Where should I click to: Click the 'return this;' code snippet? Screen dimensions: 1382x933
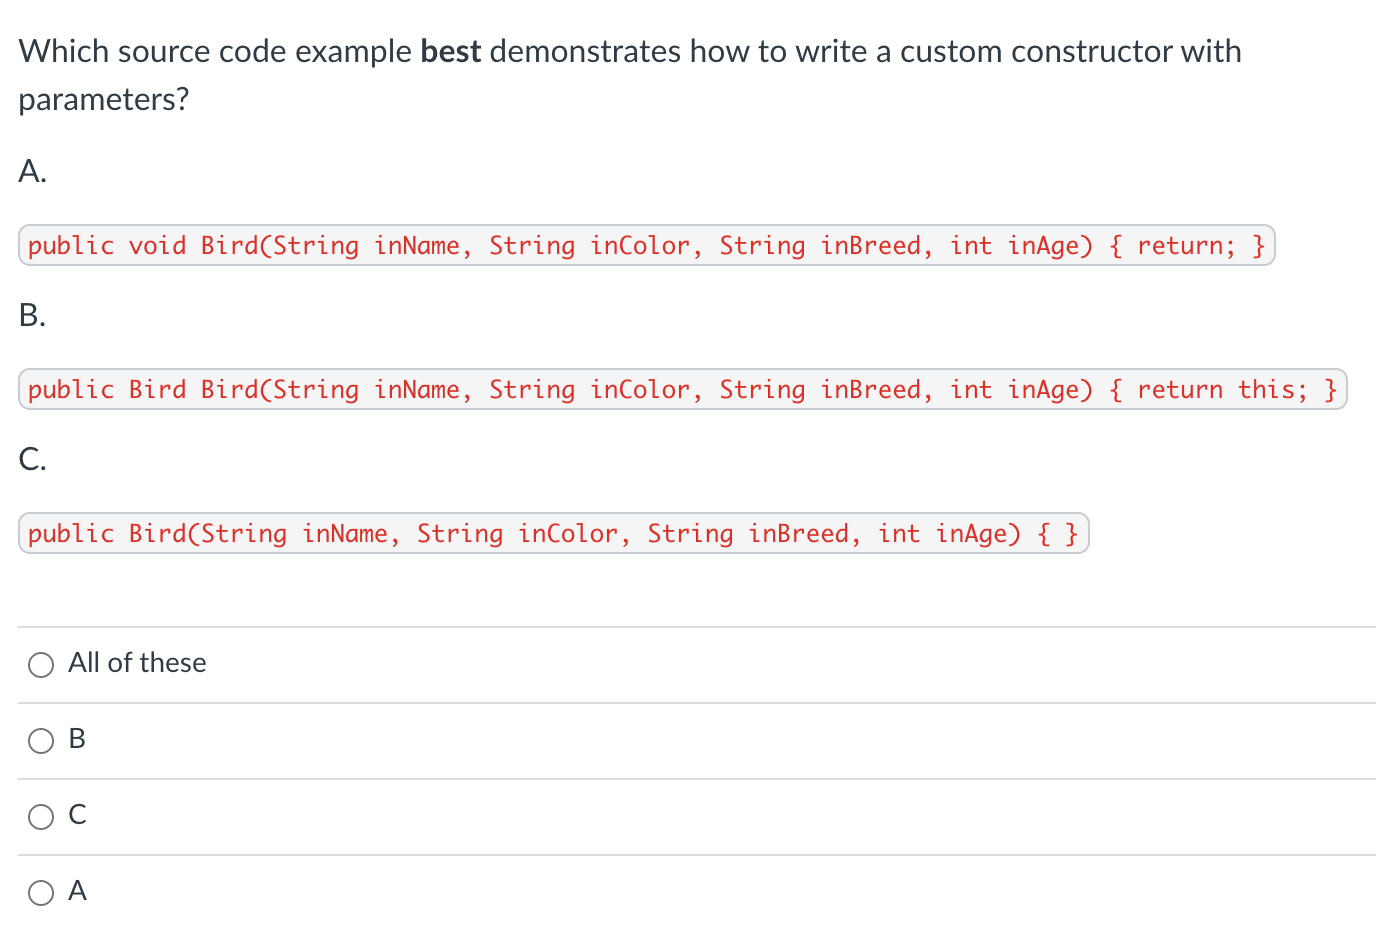pyautogui.click(x=1221, y=390)
